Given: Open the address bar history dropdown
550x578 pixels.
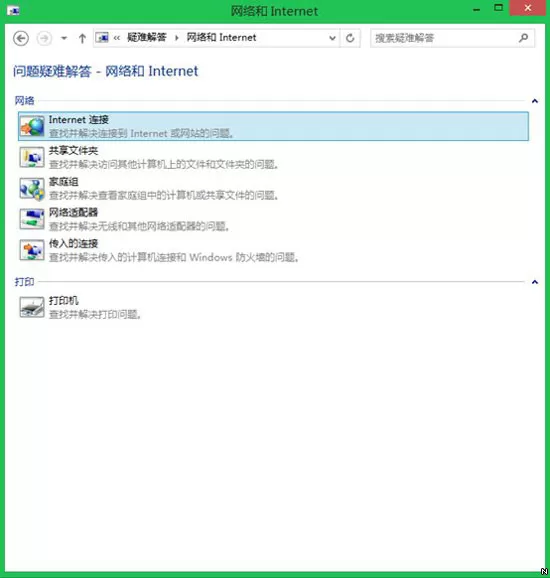Looking at the screenshot, I should click(332, 38).
